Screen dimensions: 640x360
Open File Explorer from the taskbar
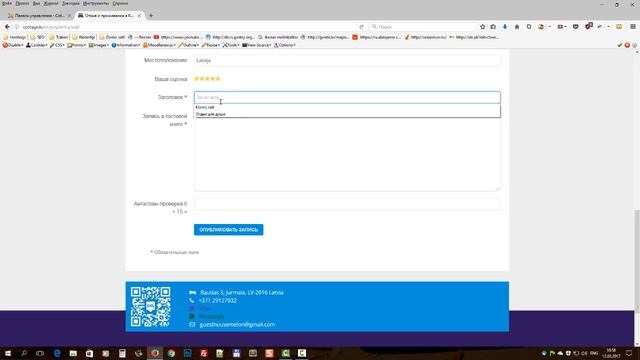73,353
